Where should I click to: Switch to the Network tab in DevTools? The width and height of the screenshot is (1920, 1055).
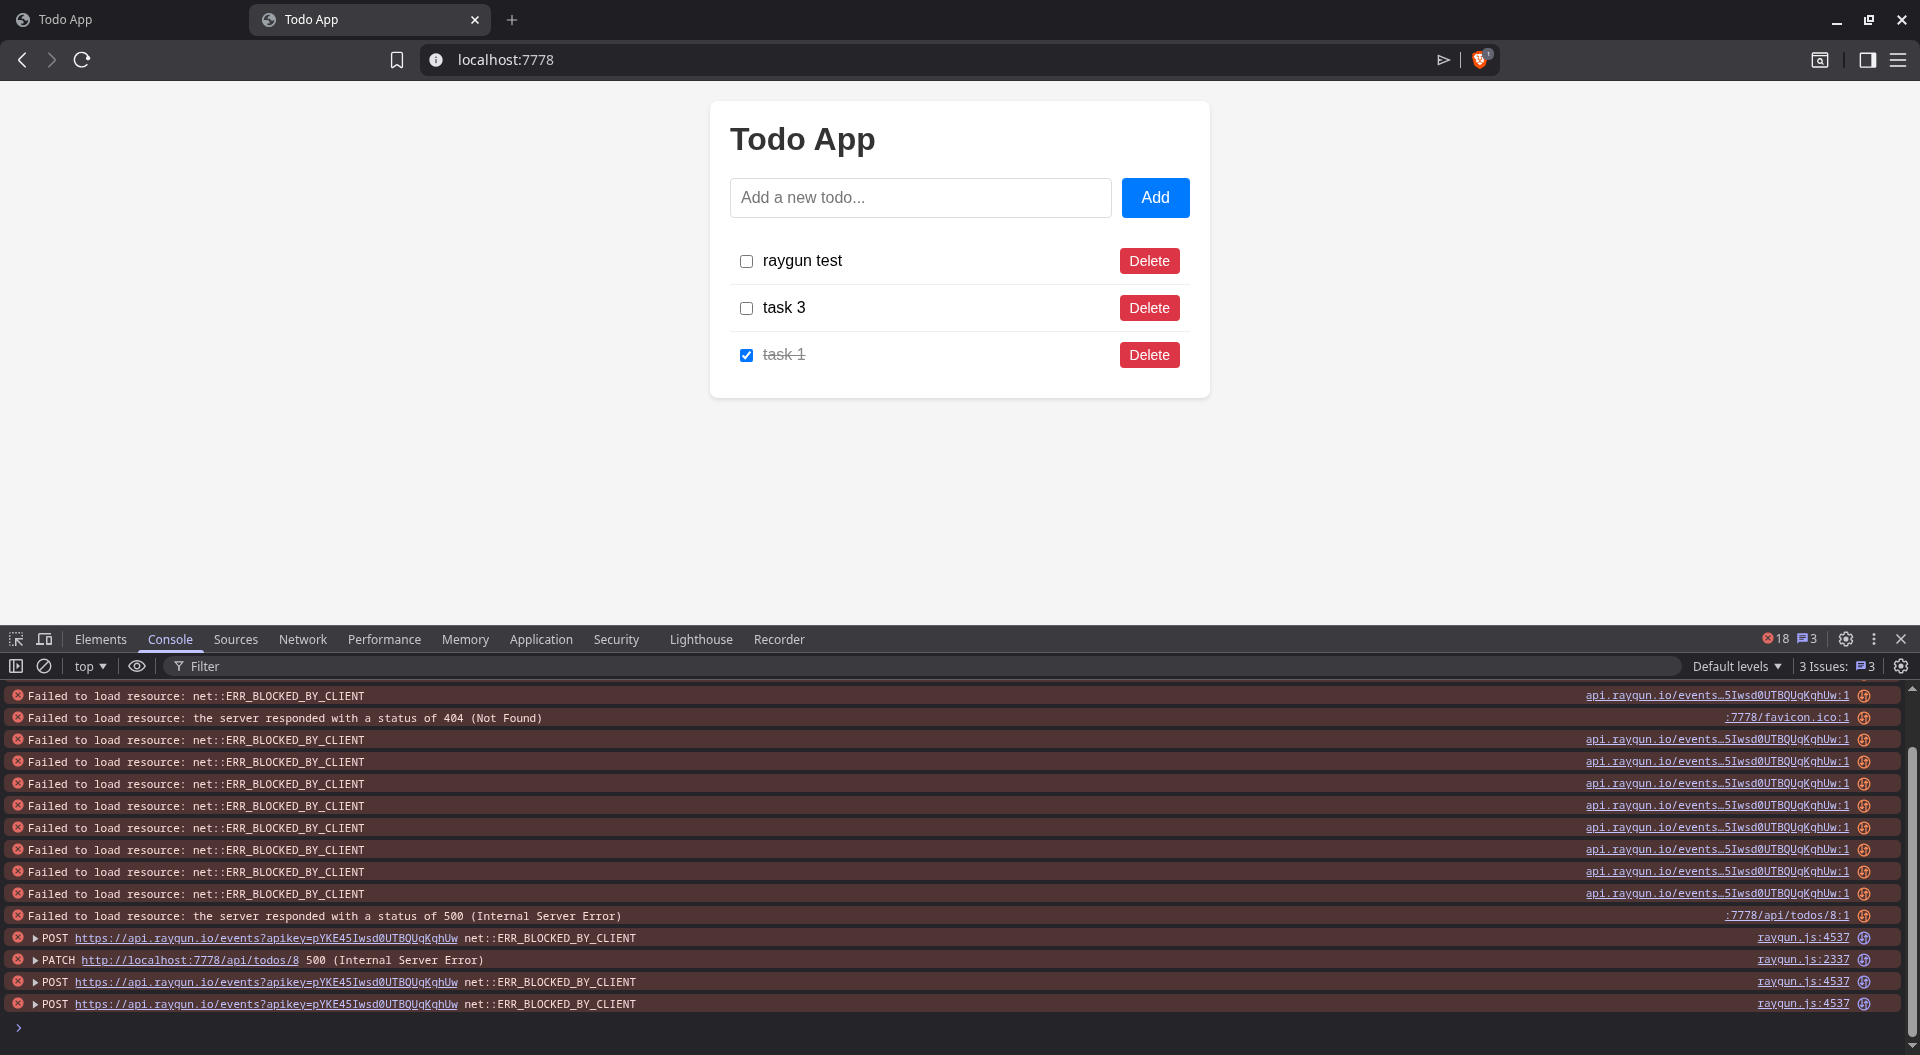[x=302, y=639]
